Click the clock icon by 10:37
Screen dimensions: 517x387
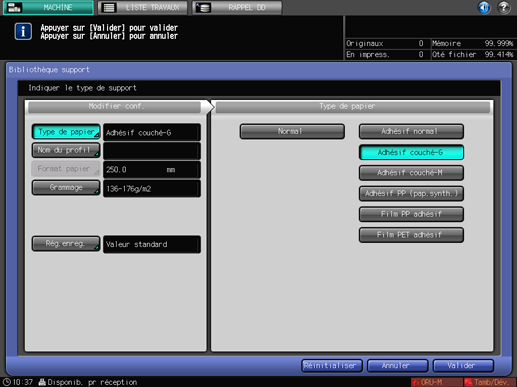7,382
